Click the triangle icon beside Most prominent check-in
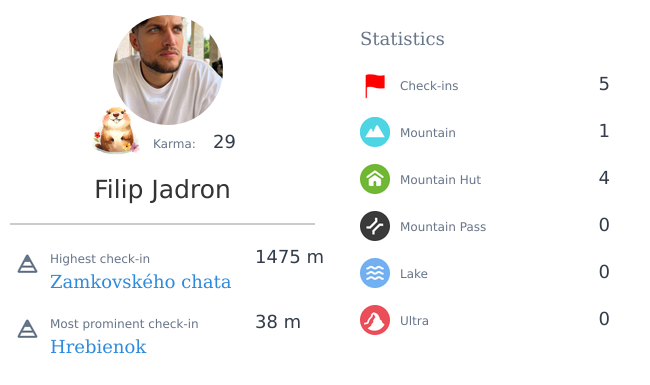The width and height of the screenshot is (650, 385). tap(27, 329)
